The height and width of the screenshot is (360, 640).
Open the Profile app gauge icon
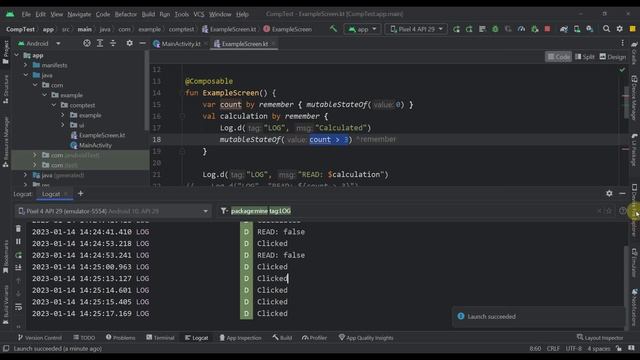521,29
